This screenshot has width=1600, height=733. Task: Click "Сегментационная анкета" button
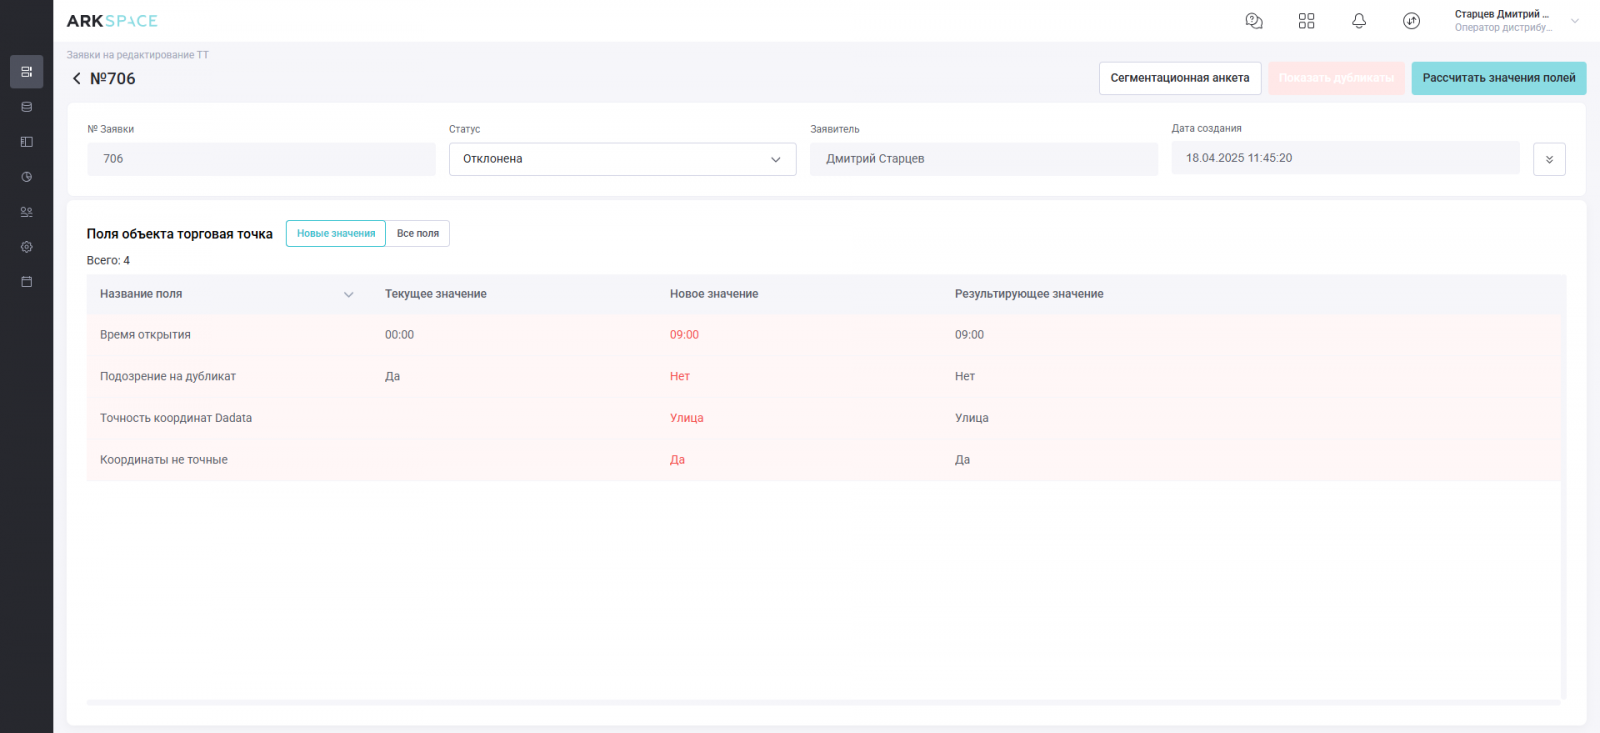1179,78
